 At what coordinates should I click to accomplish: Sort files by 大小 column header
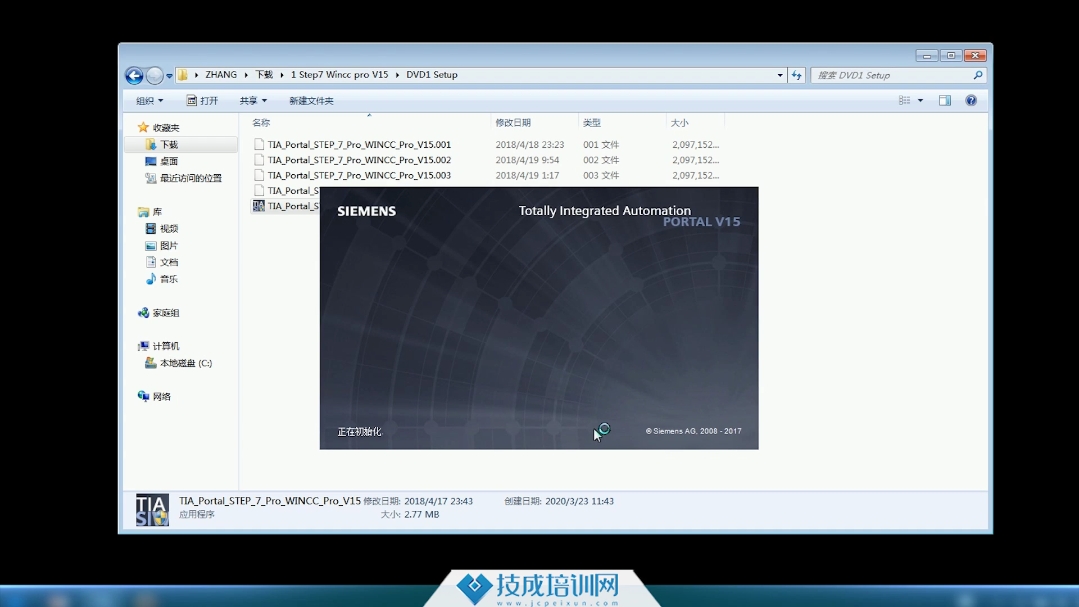(679, 123)
